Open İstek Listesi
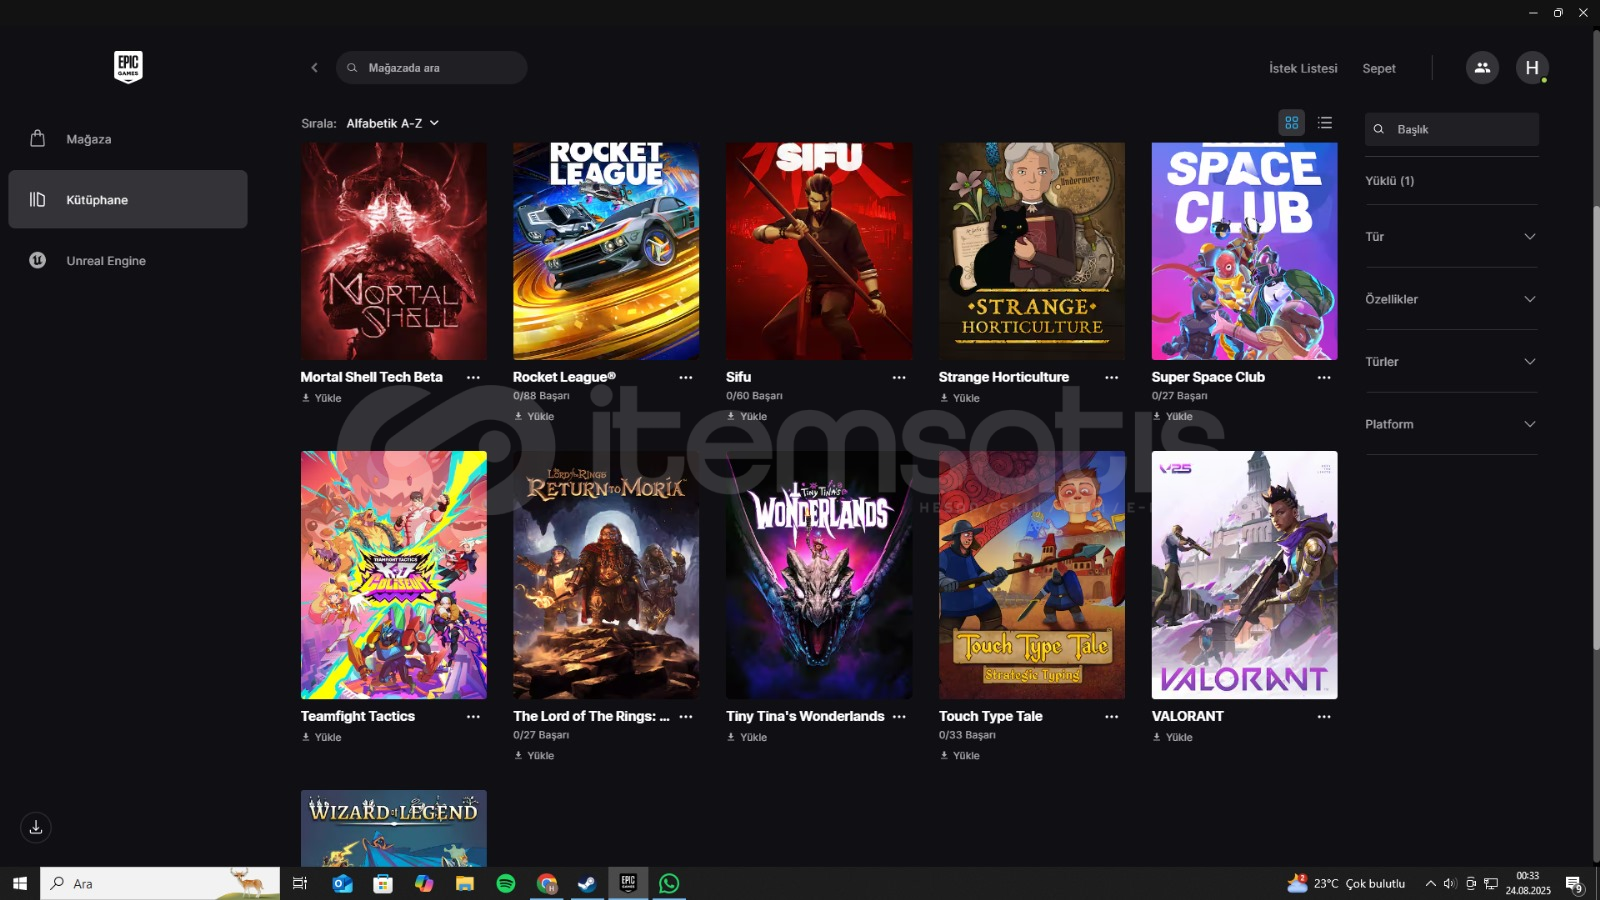This screenshot has width=1600, height=900. tap(1303, 68)
